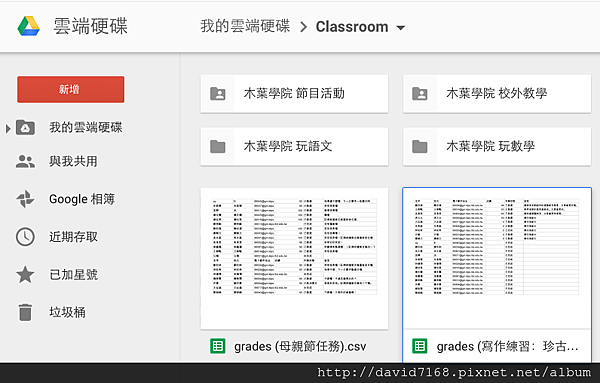The width and height of the screenshot is (600, 383).
Task: Click the Google Photos pinwheel icon
Action: 25,199
